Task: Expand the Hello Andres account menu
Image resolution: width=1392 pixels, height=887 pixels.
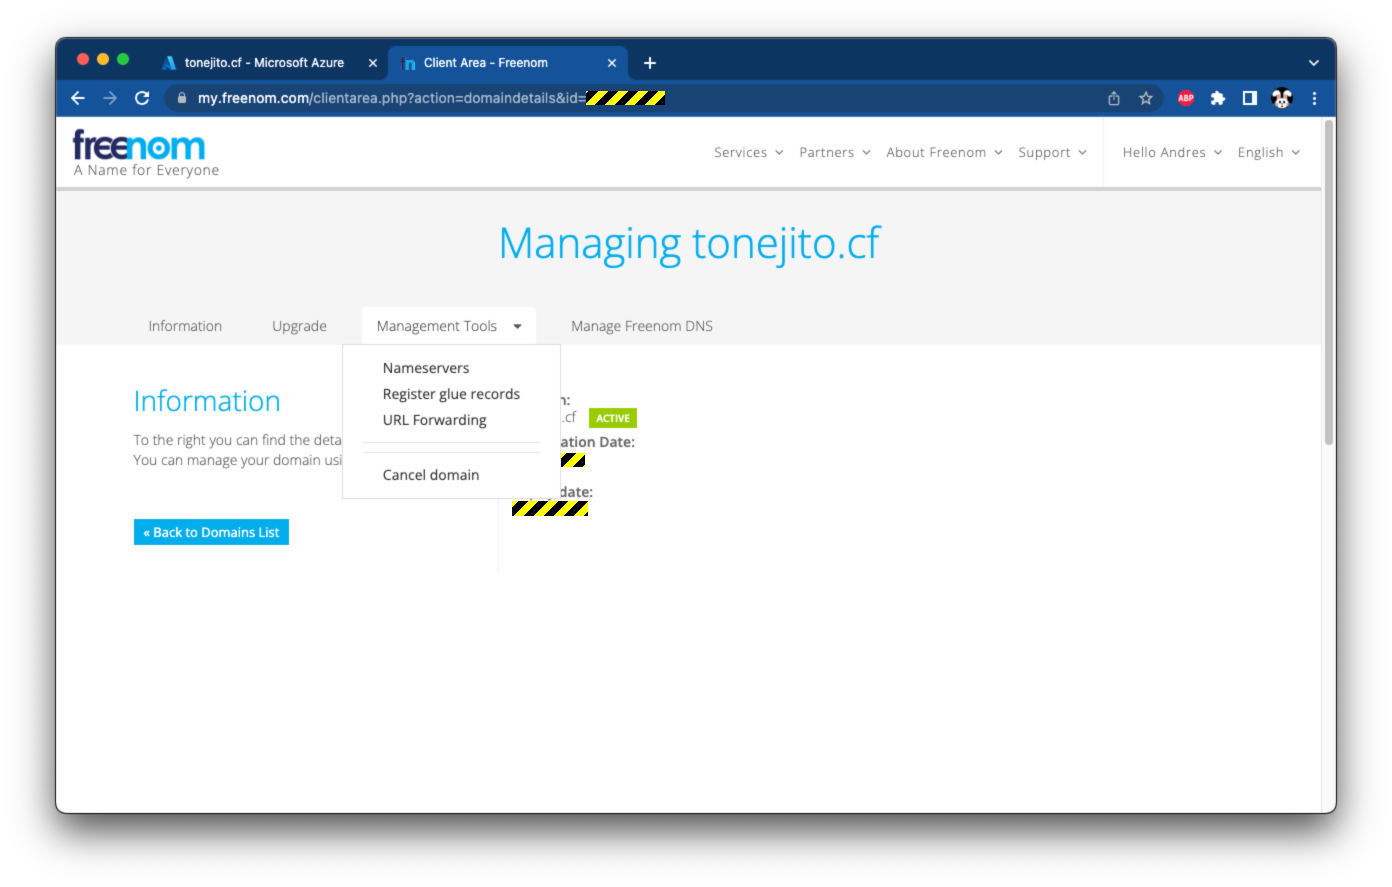Action: [x=1171, y=153]
